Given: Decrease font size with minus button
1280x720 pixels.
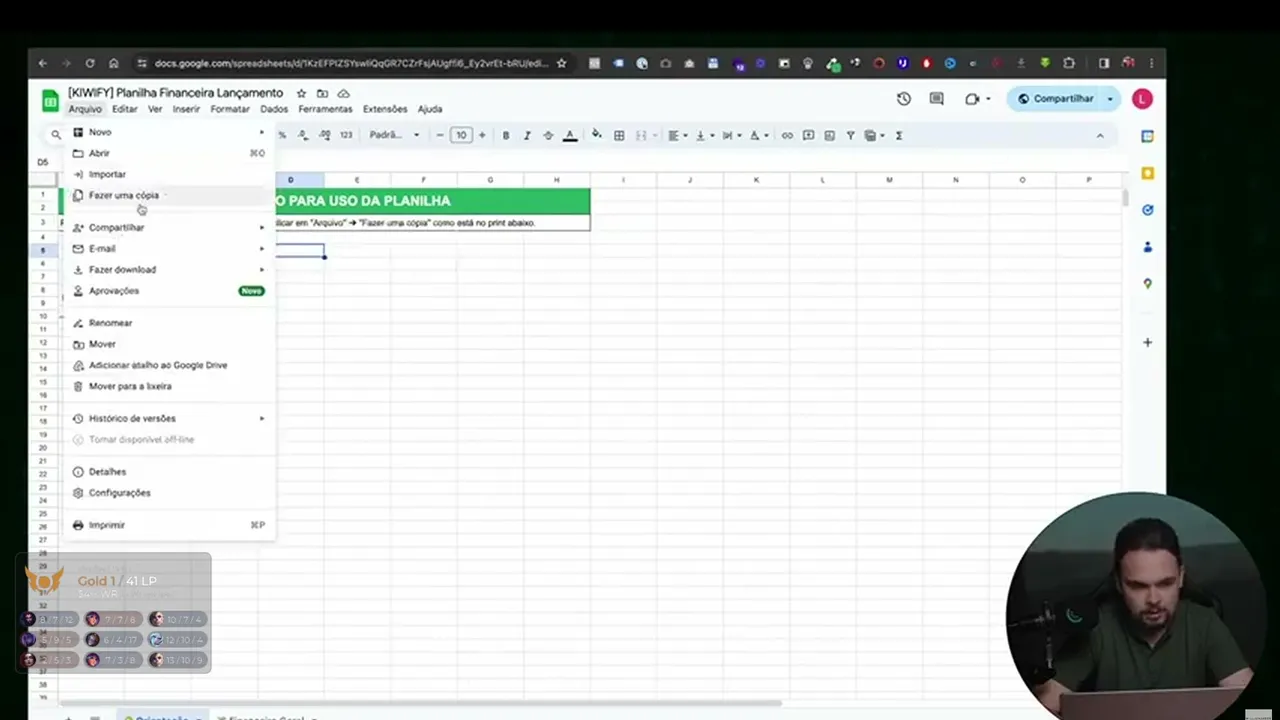Looking at the screenshot, I should (x=440, y=135).
